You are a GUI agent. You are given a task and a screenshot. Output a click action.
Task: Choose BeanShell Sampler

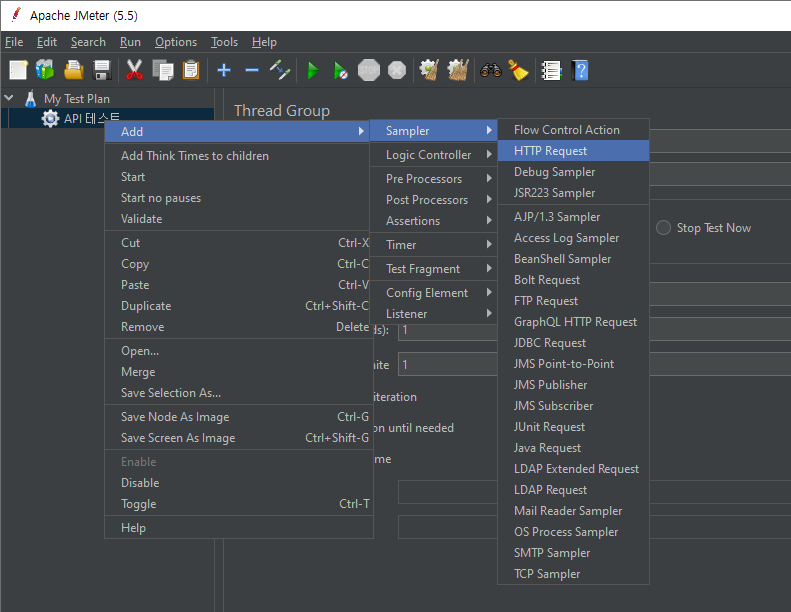573,259
